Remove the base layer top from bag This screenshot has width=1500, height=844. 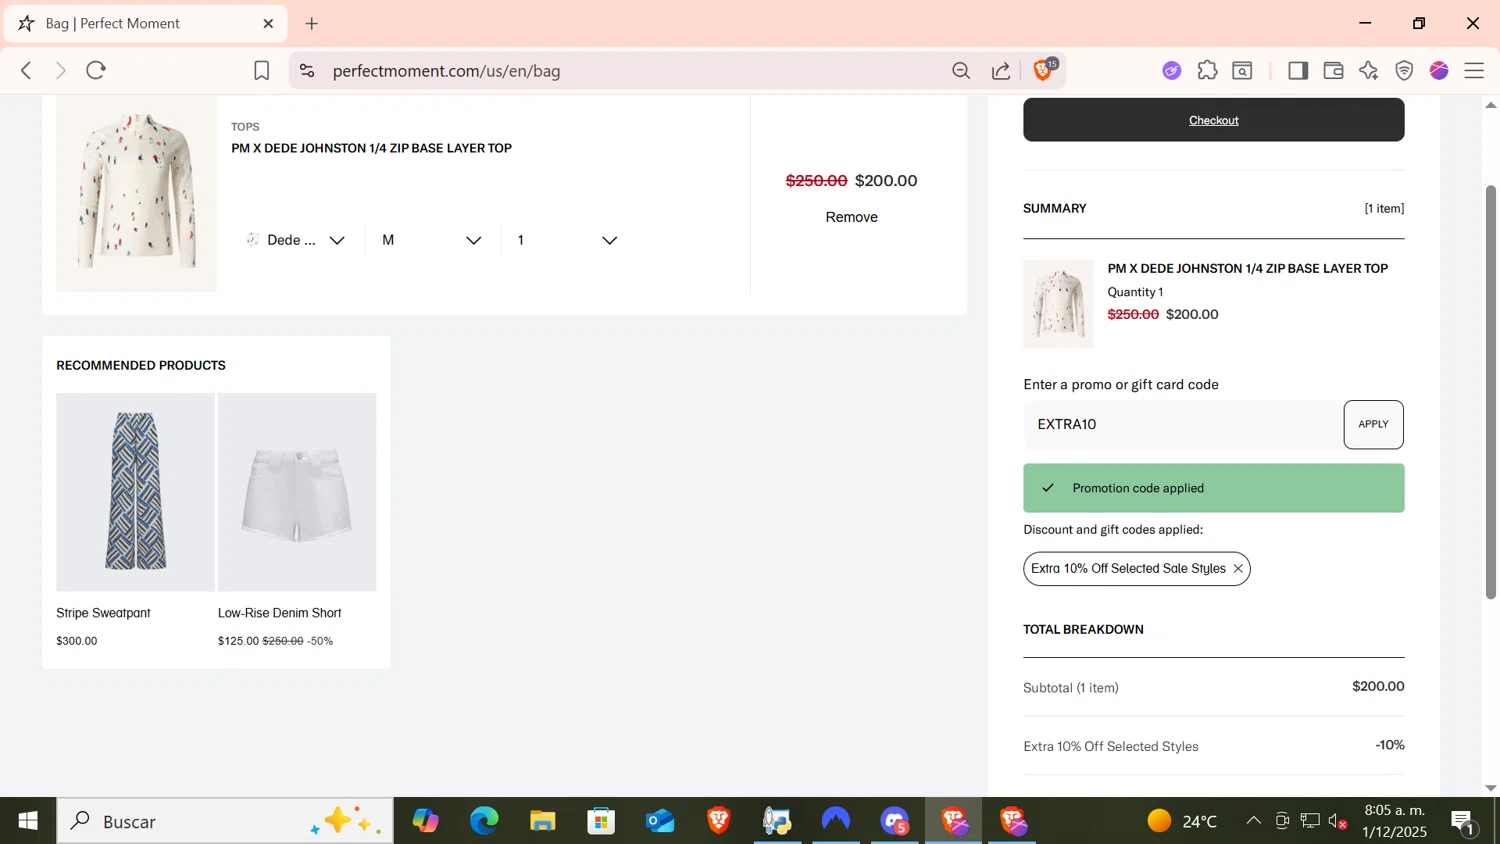pyautogui.click(x=851, y=217)
